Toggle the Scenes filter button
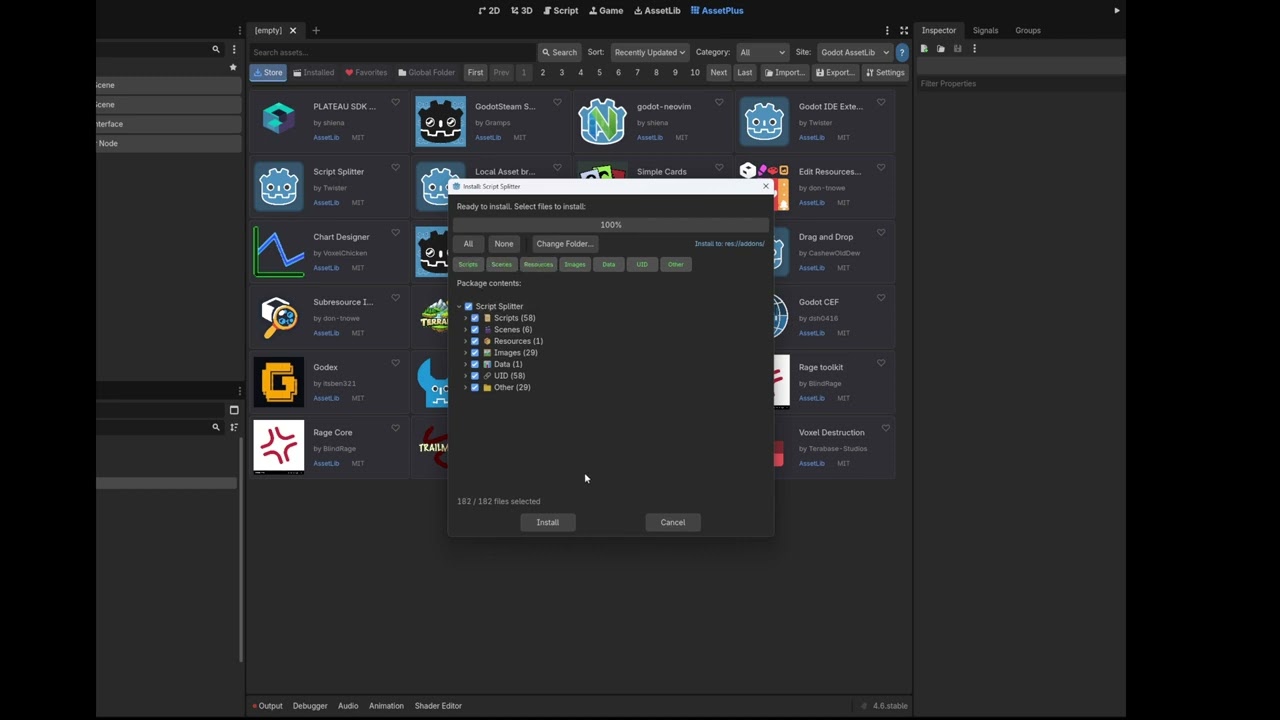Screen dimensions: 1280x720 [x=501, y=264]
